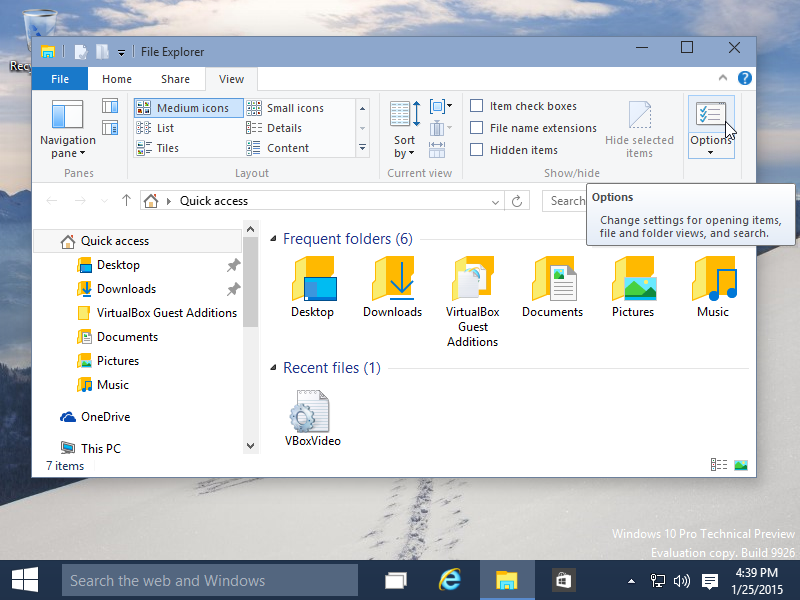Switch to the Home ribbon tab

pyautogui.click(x=117, y=78)
